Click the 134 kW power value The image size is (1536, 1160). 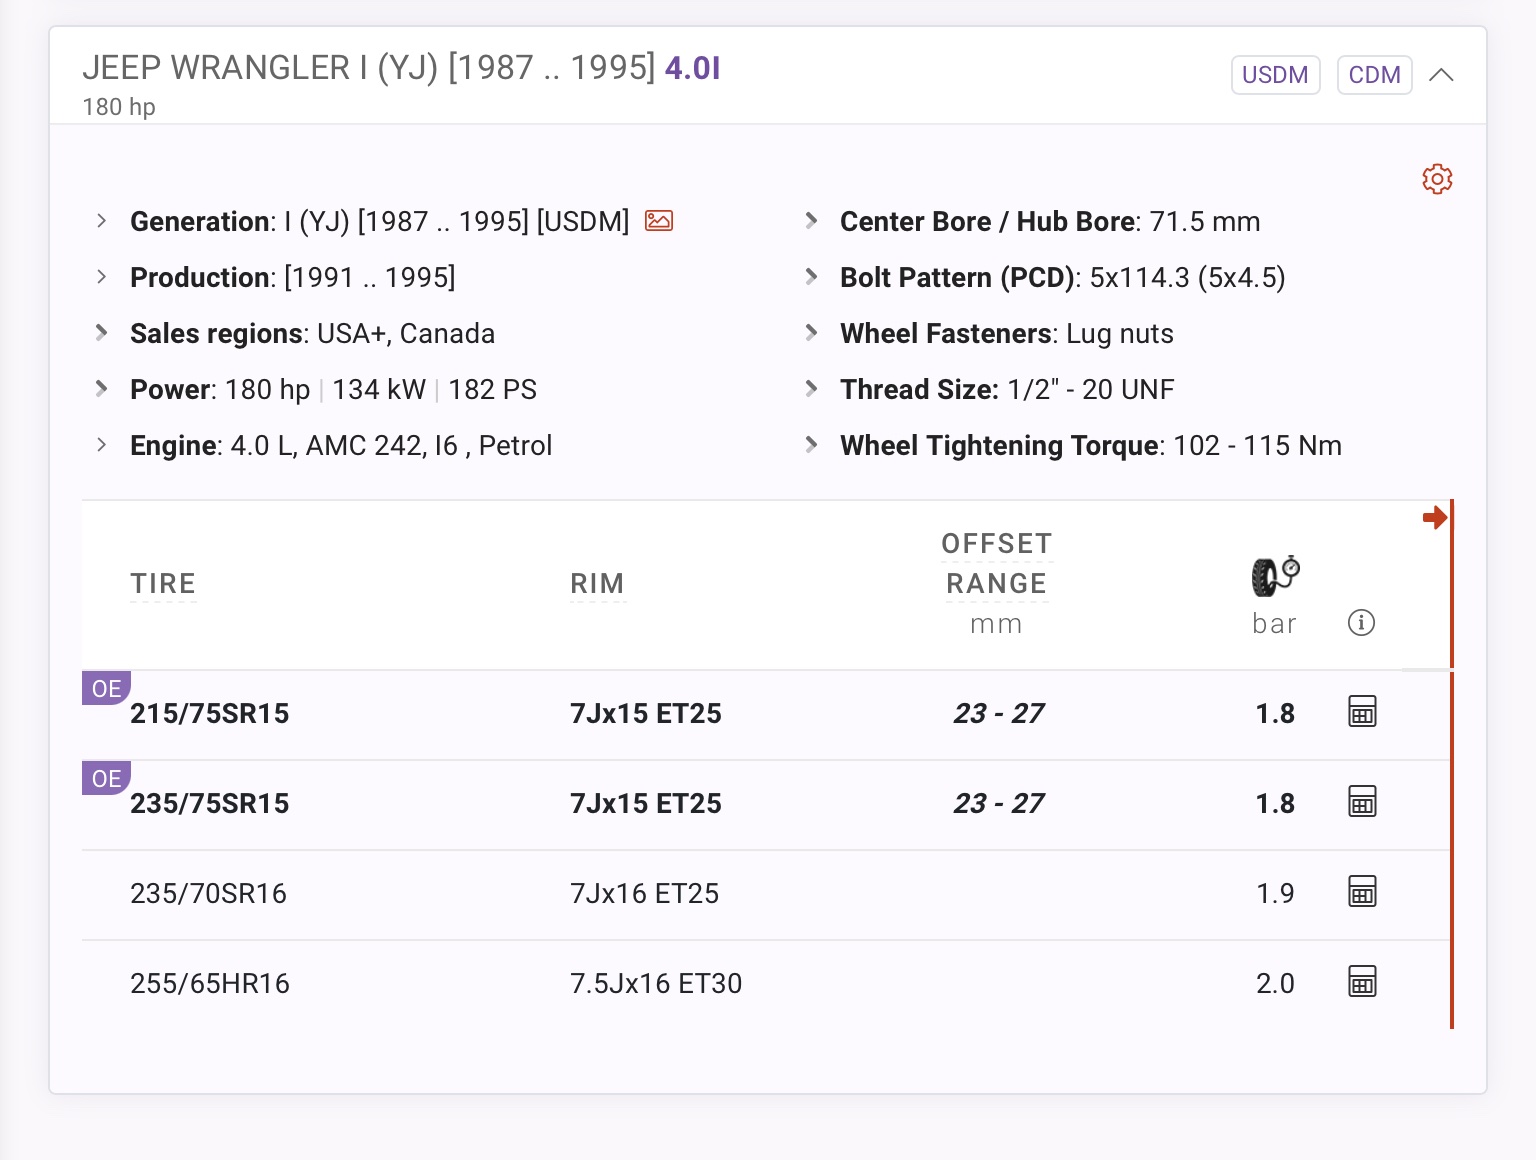click(379, 390)
